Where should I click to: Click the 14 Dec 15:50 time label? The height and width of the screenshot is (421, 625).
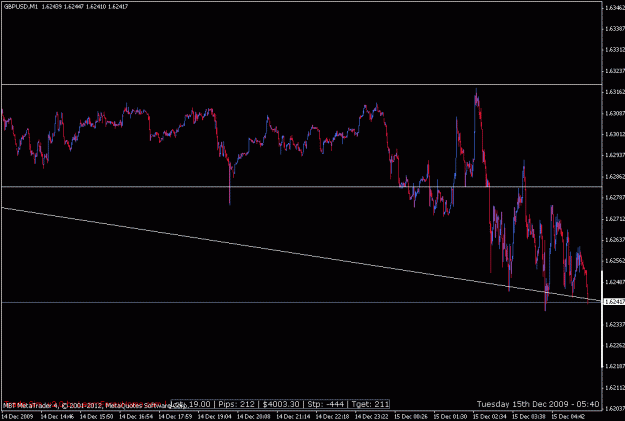coord(96,417)
